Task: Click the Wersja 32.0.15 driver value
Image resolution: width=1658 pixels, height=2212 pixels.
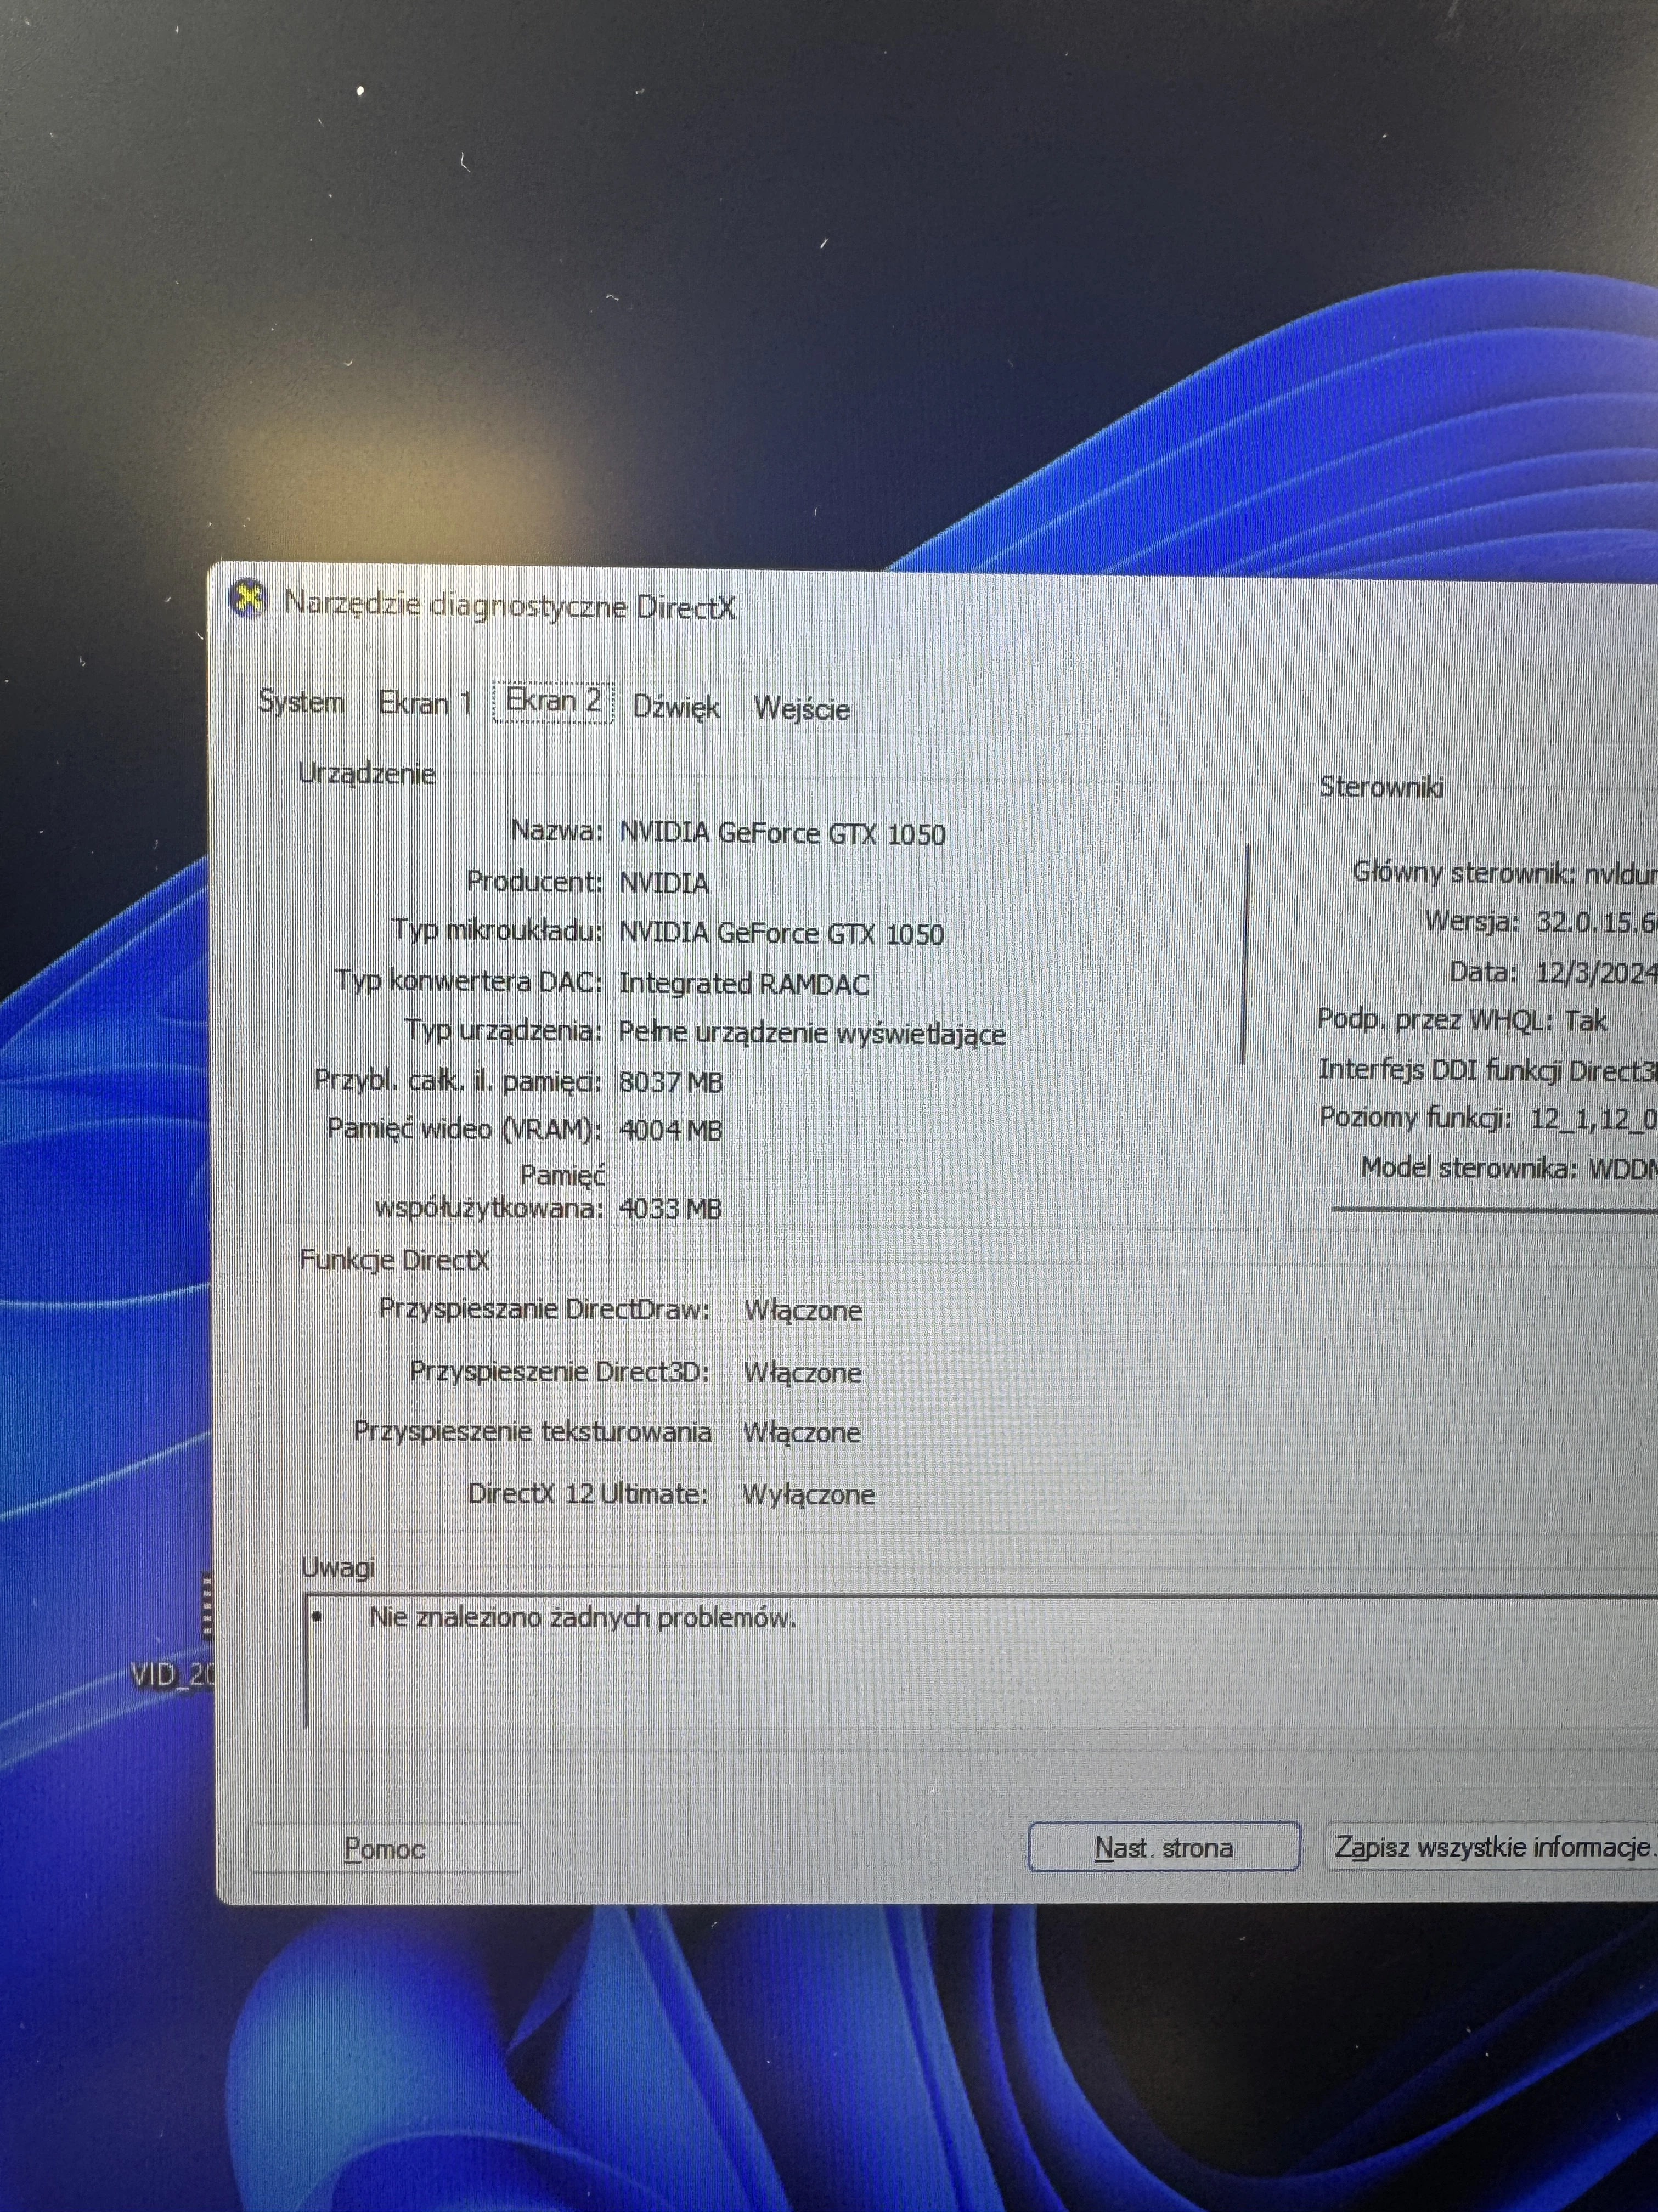Action: point(1596,922)
